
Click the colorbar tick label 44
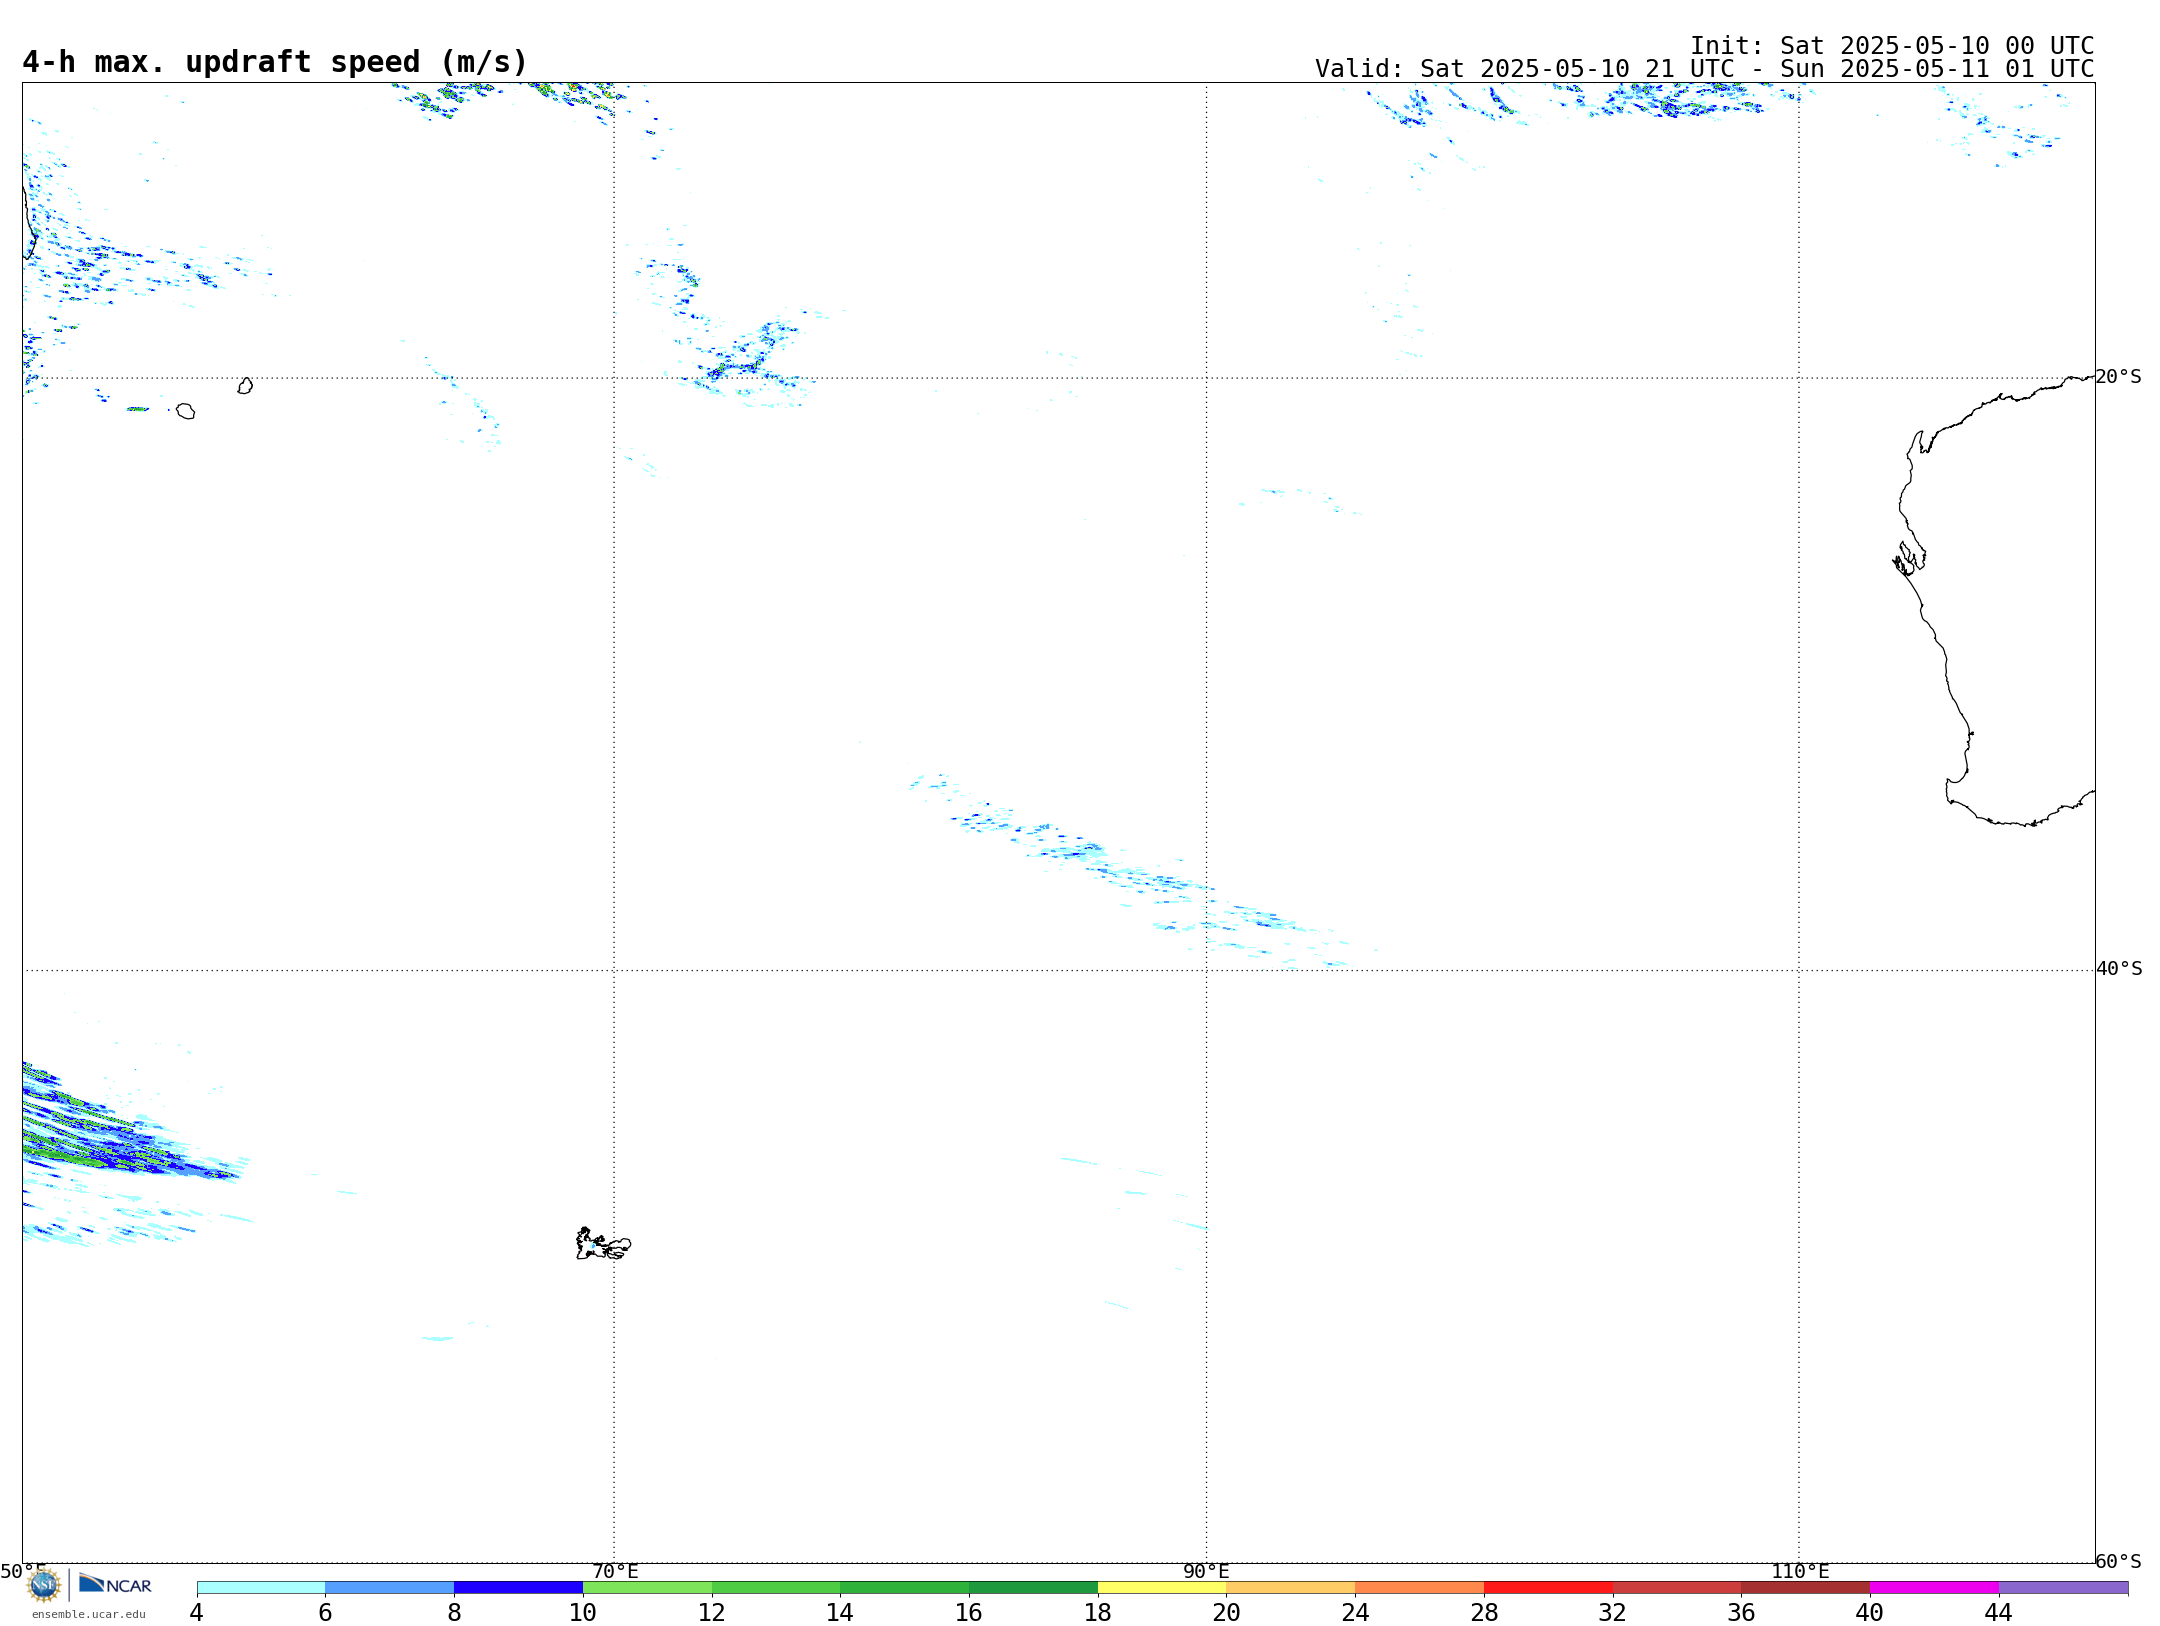point(1999,1613)
